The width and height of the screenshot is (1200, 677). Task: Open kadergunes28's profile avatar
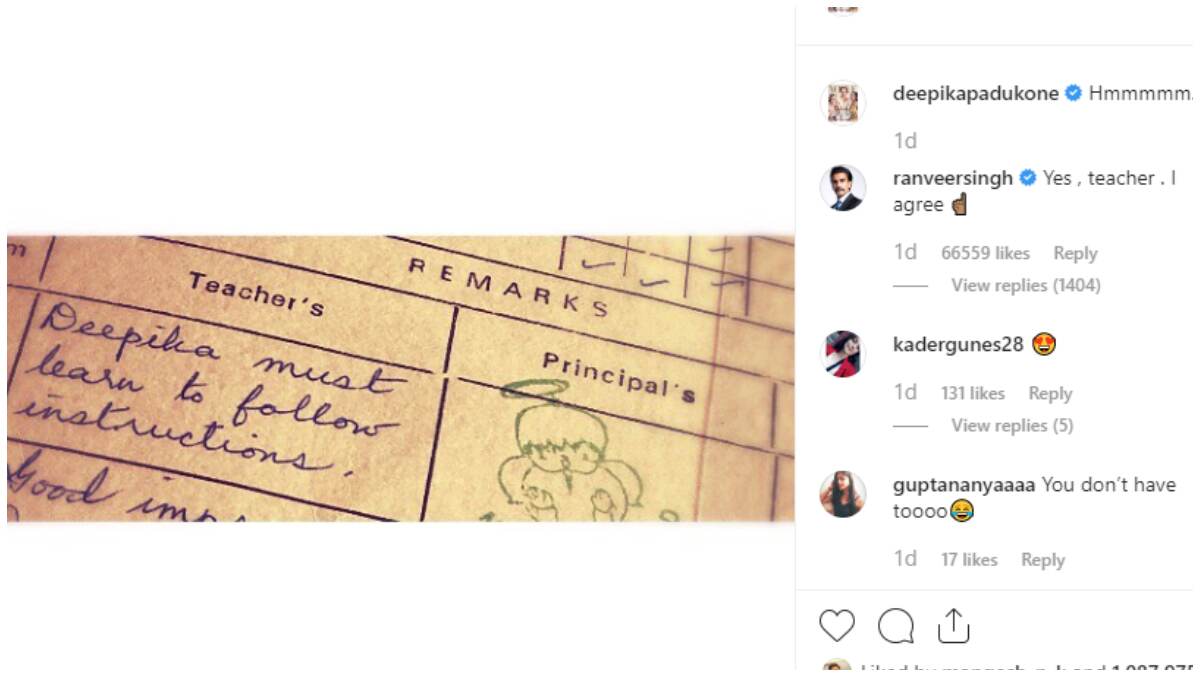(842, 353)
